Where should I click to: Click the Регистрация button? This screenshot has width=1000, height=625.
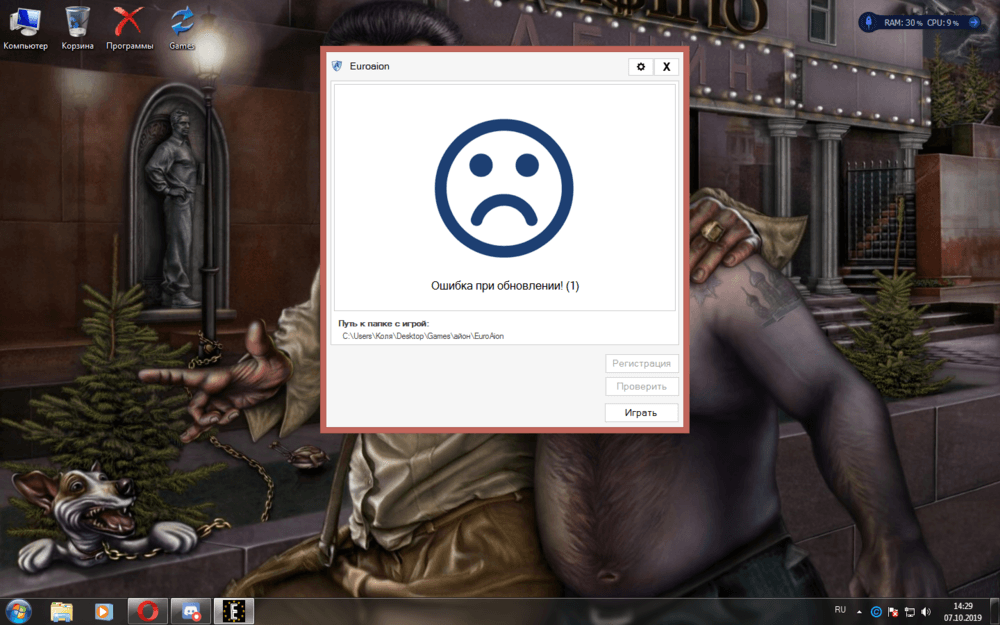[x=641, y=364]
